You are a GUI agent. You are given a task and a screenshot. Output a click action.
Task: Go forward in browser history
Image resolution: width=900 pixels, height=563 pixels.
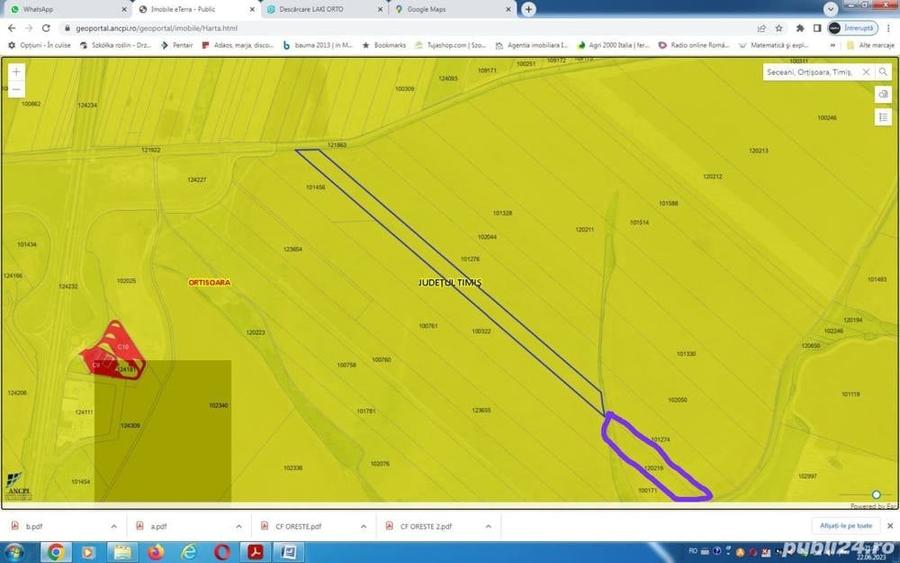tap(29, 28)
